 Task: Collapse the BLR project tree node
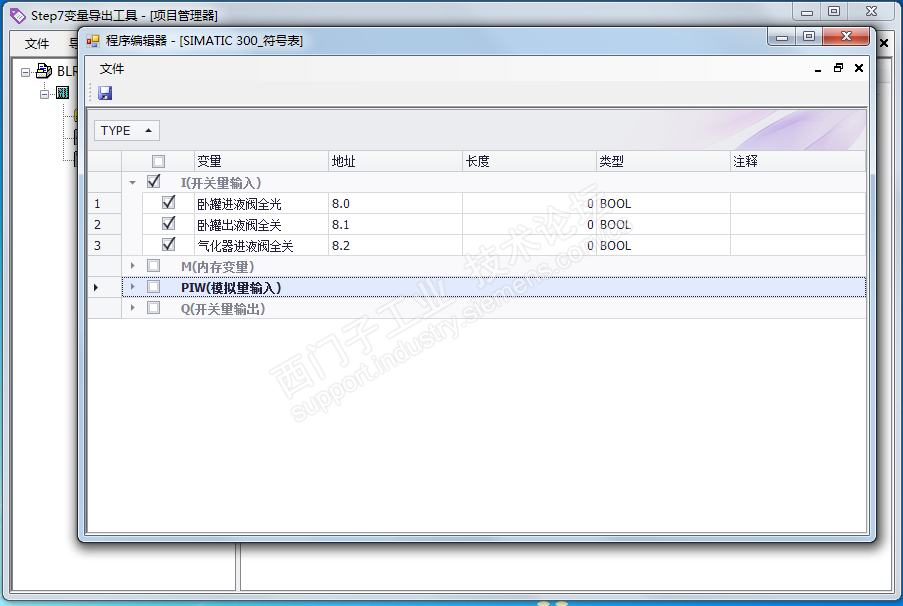click(x=25, y=72)
